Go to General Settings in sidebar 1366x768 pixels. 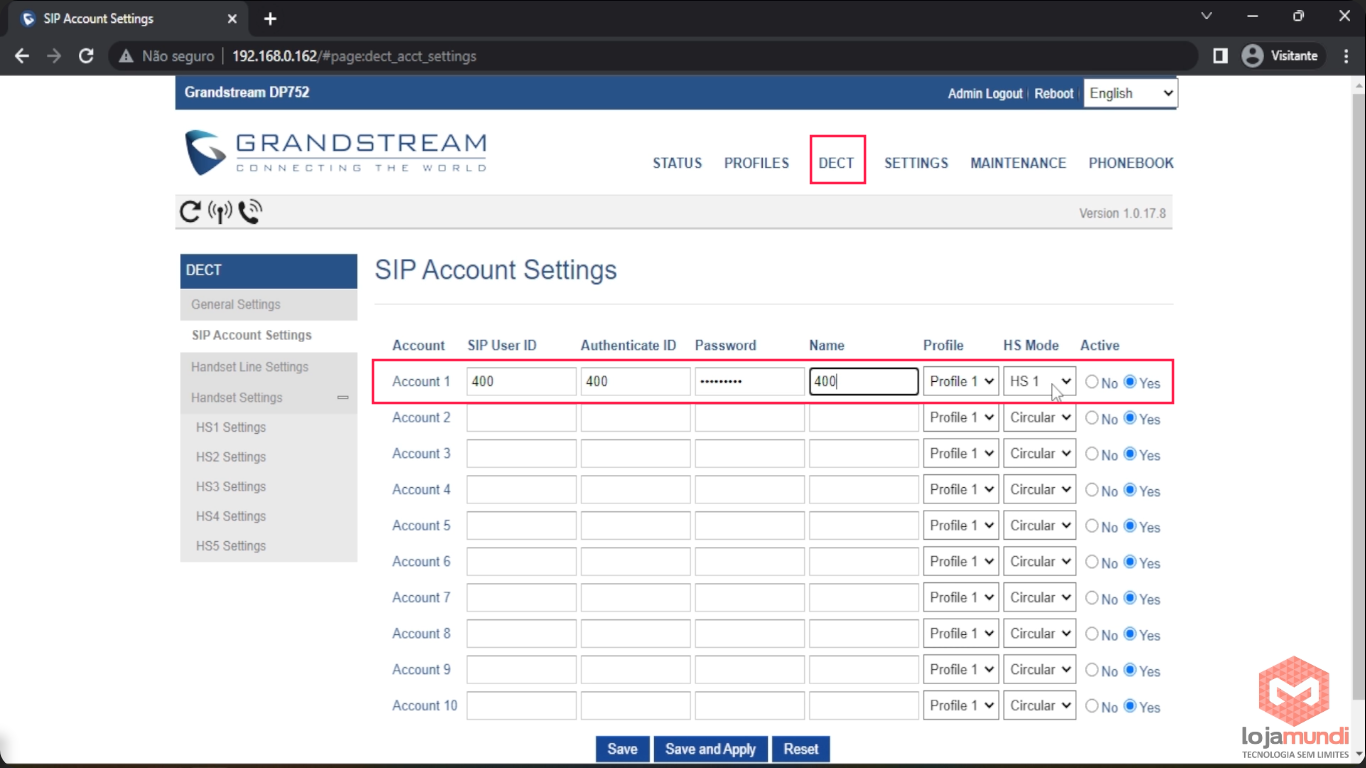pos(268,304)
